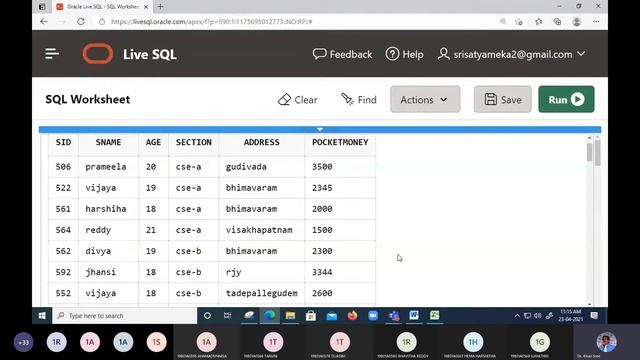Click the results pane vertical scrollbar thumb
640x360 pixels.
click(x=589, y=153)
